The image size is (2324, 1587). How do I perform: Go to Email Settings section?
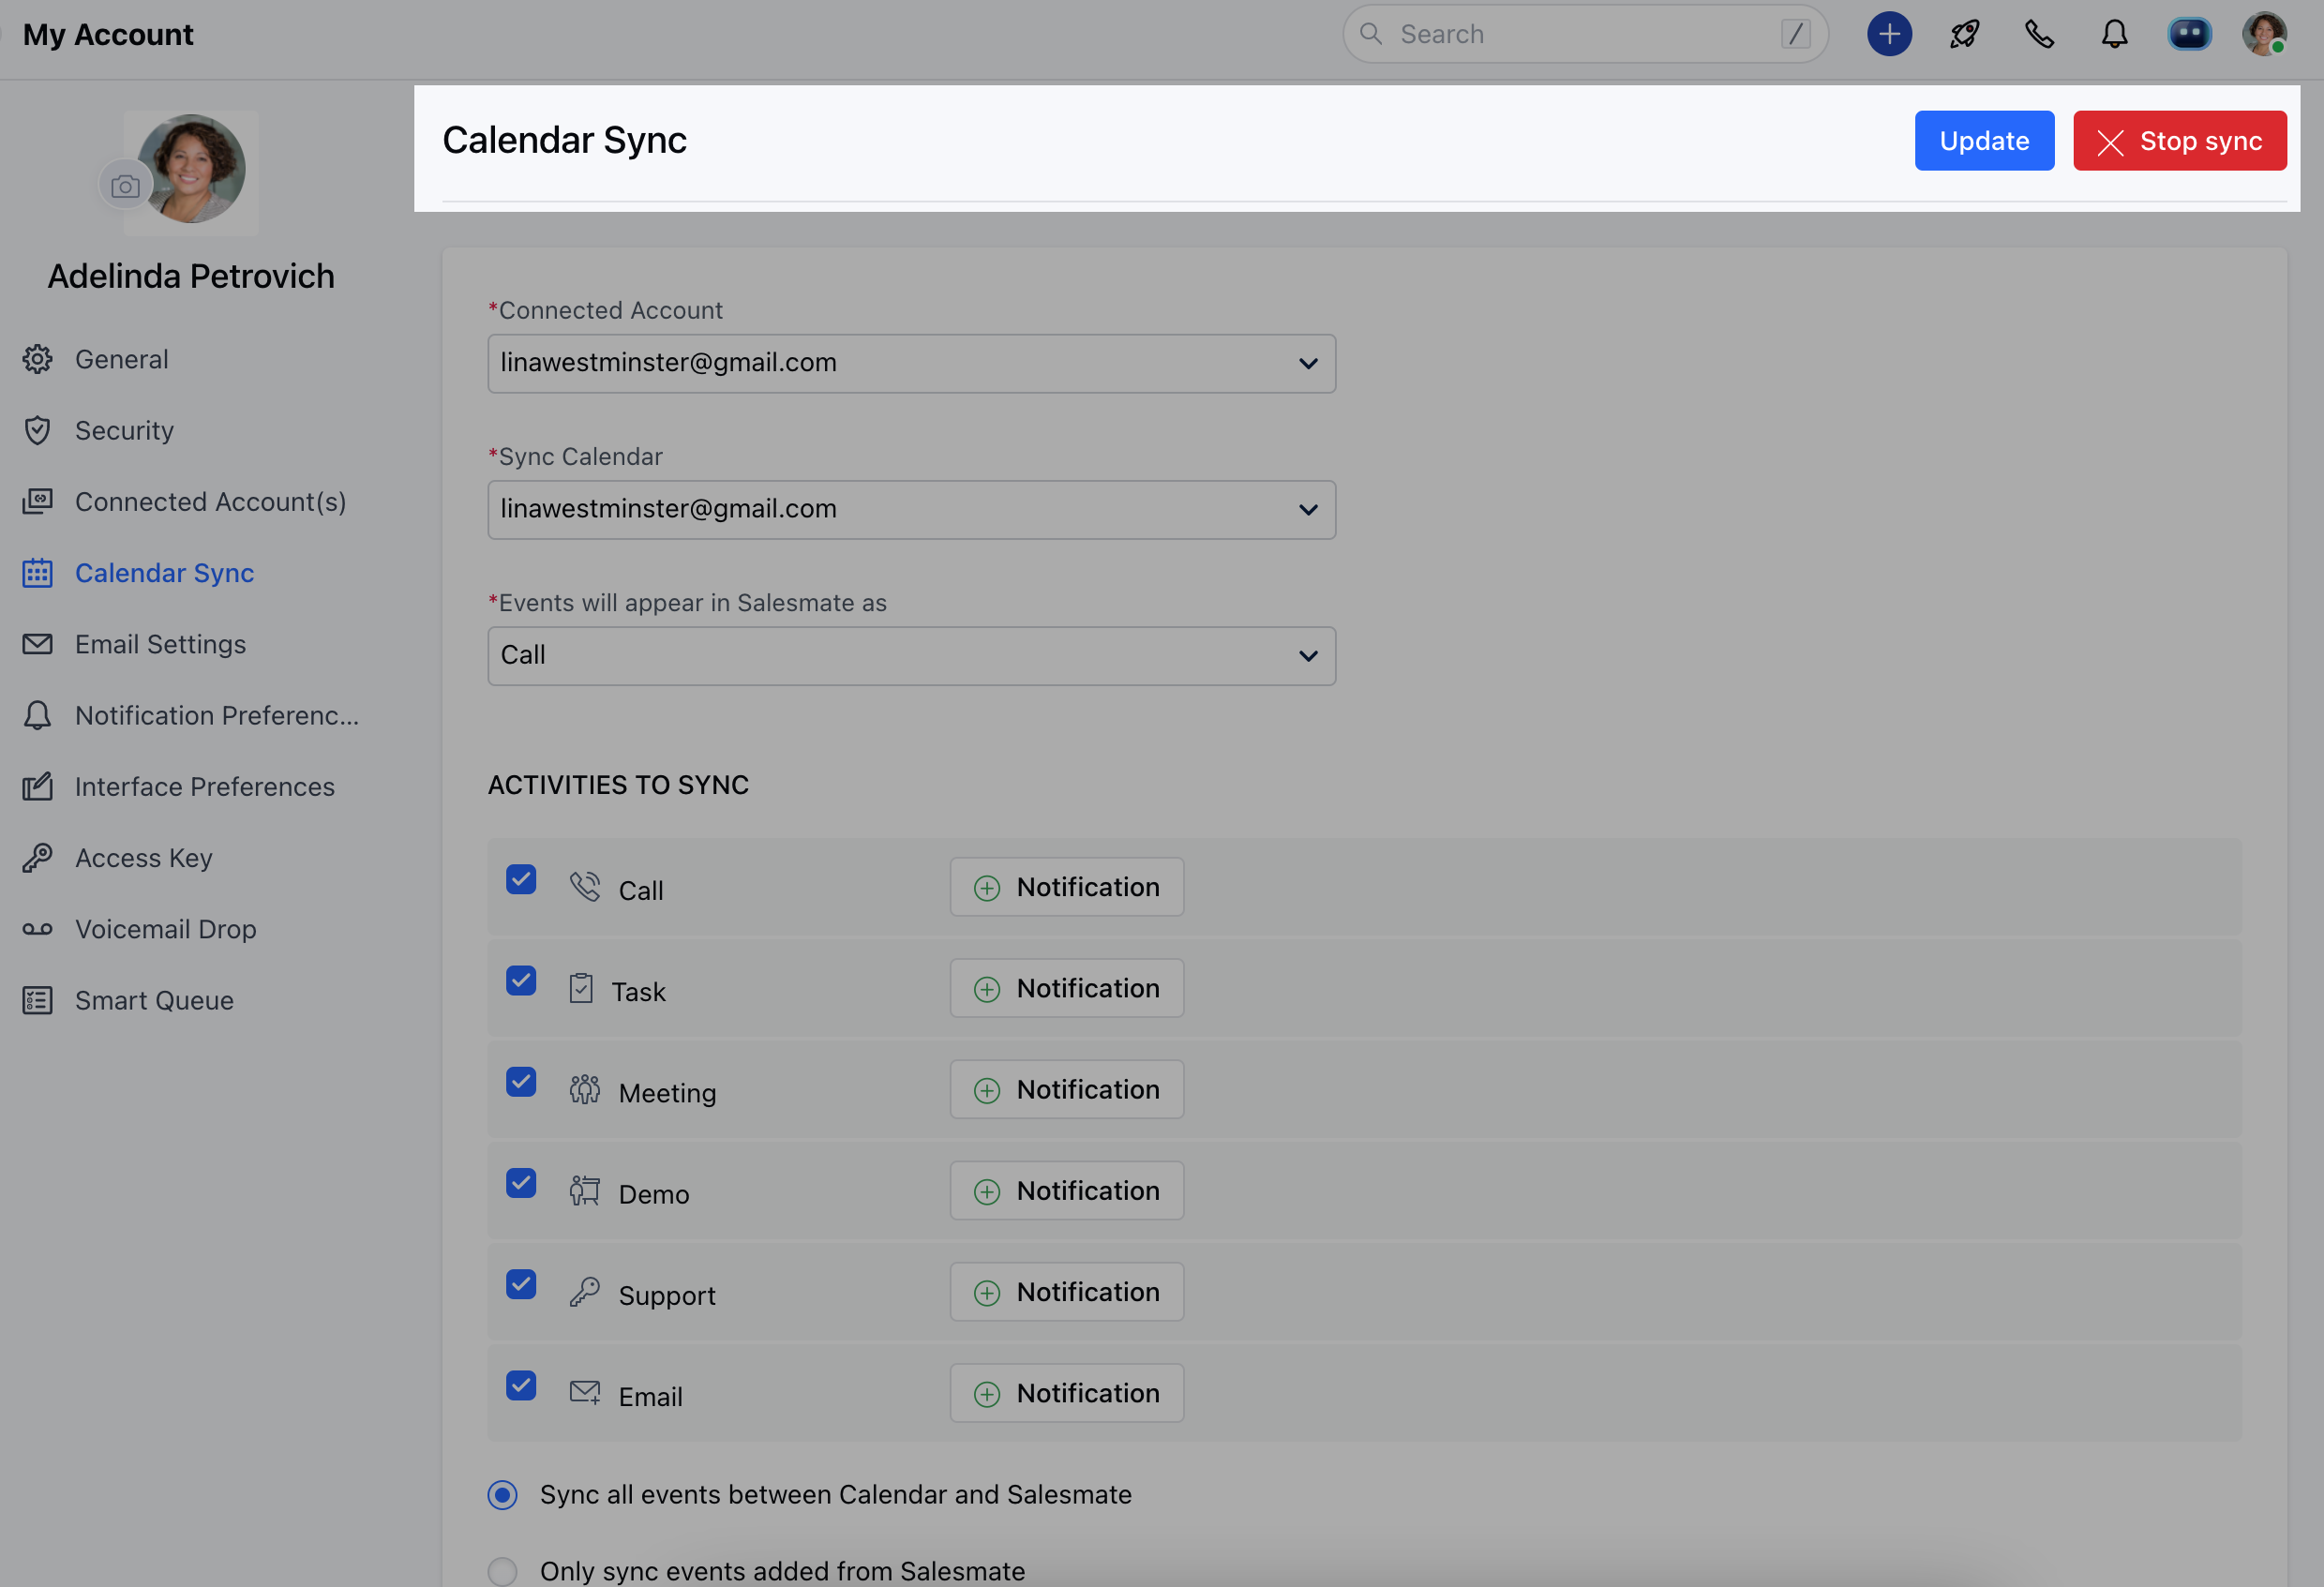click(160, 644)
